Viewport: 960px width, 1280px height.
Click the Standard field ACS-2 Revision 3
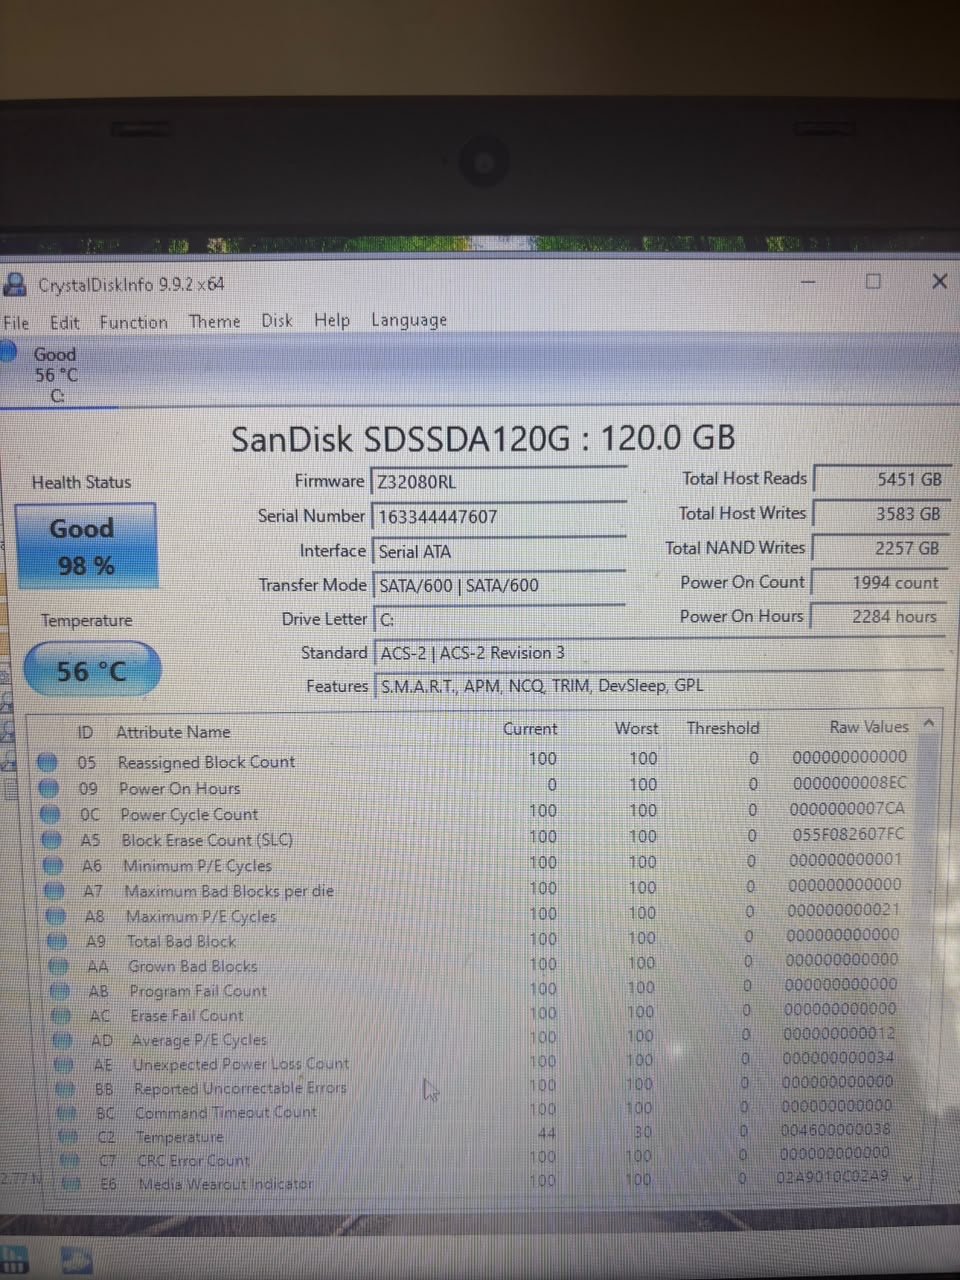coord(657,653)
